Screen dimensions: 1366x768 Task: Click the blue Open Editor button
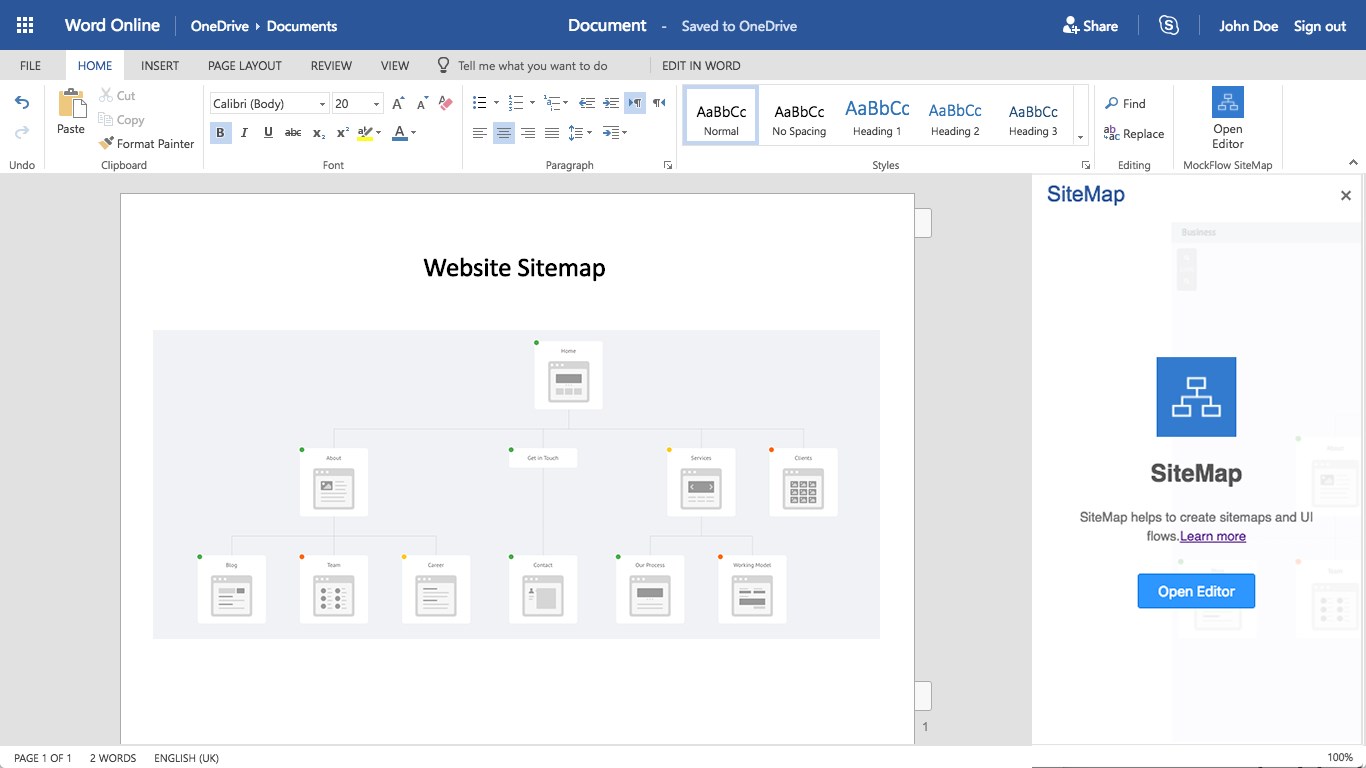pyautogui.click(x=1196, y=591)
